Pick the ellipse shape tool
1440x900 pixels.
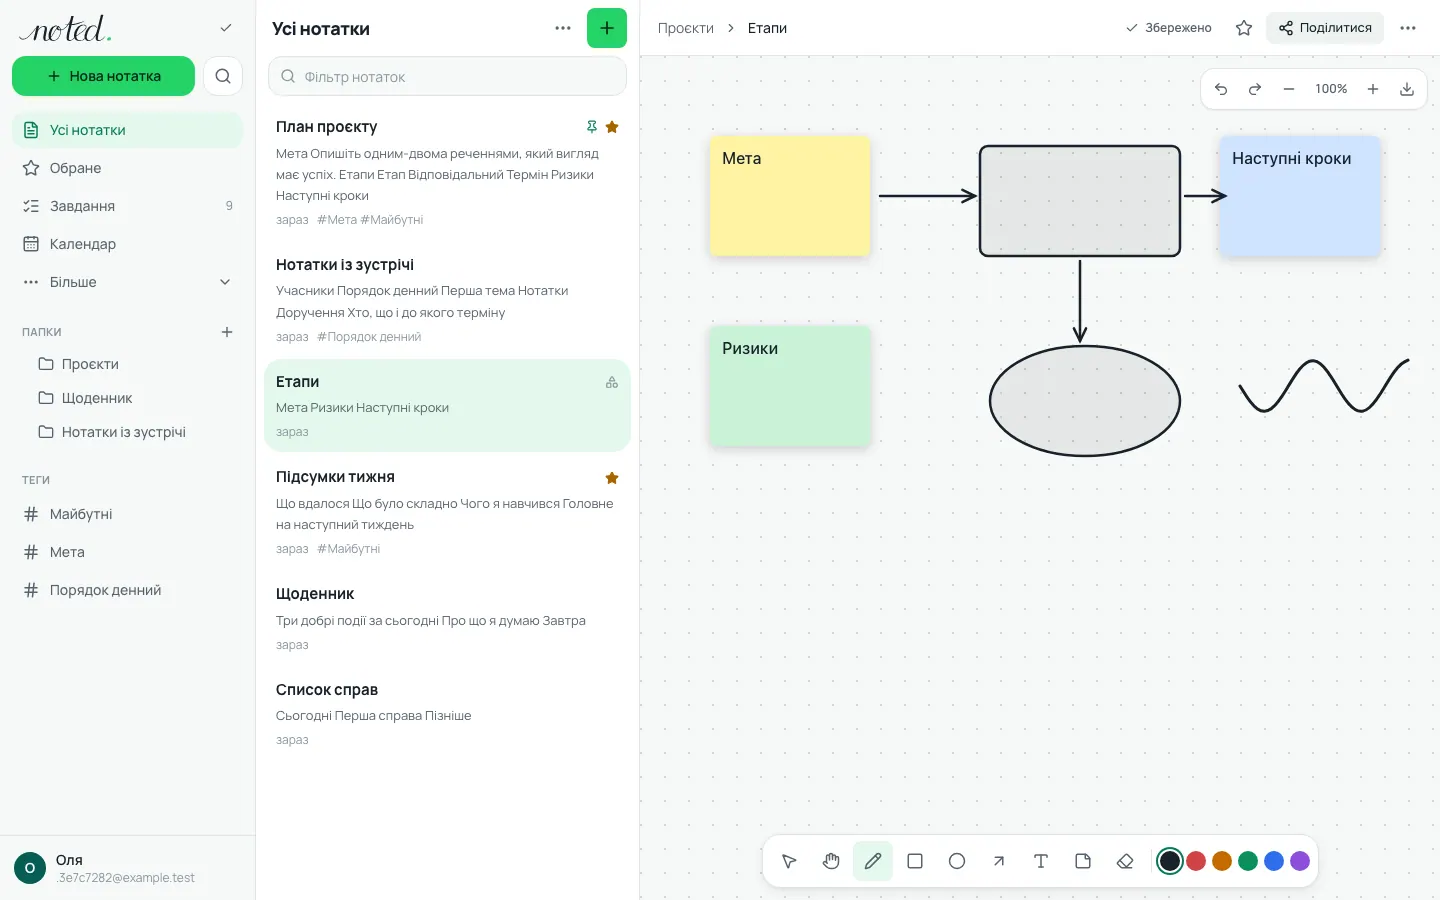point(956,861)
